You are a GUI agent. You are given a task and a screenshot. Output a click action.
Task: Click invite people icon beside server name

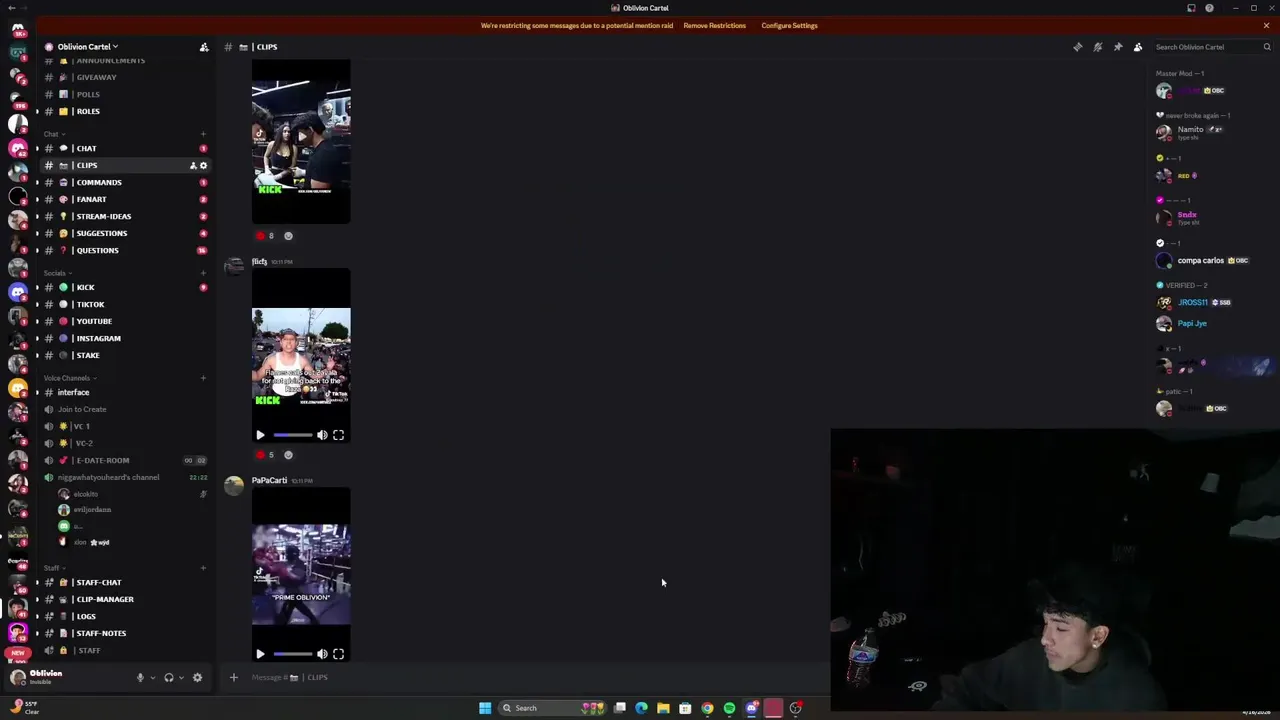coord(204,47)
